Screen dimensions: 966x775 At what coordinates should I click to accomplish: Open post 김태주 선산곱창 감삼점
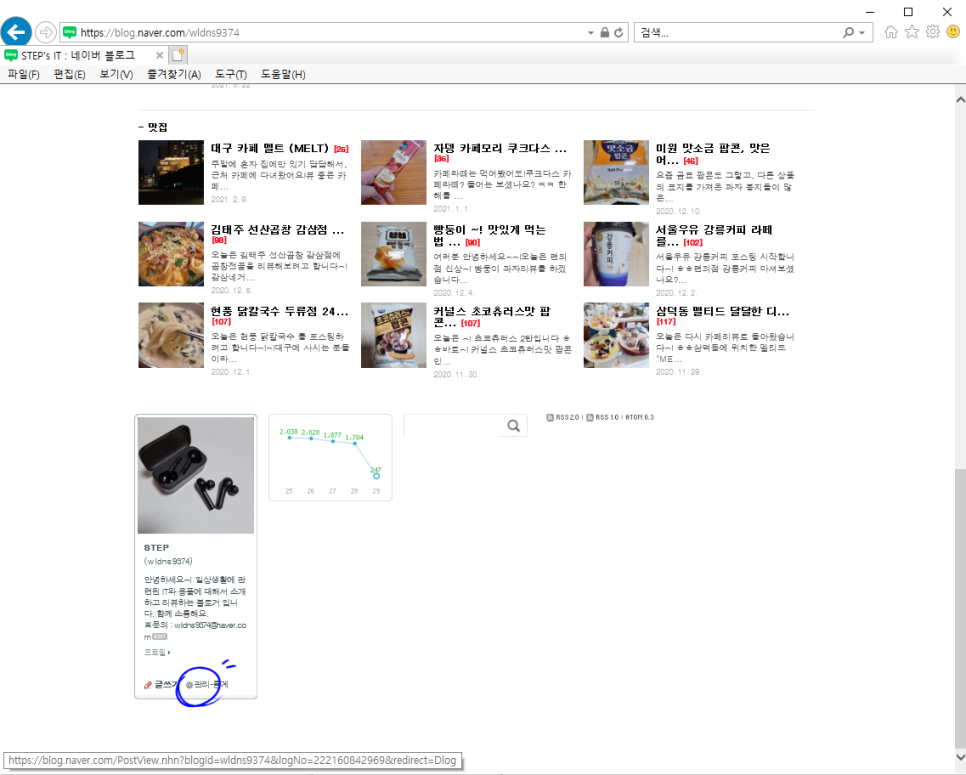pos(277,230)
